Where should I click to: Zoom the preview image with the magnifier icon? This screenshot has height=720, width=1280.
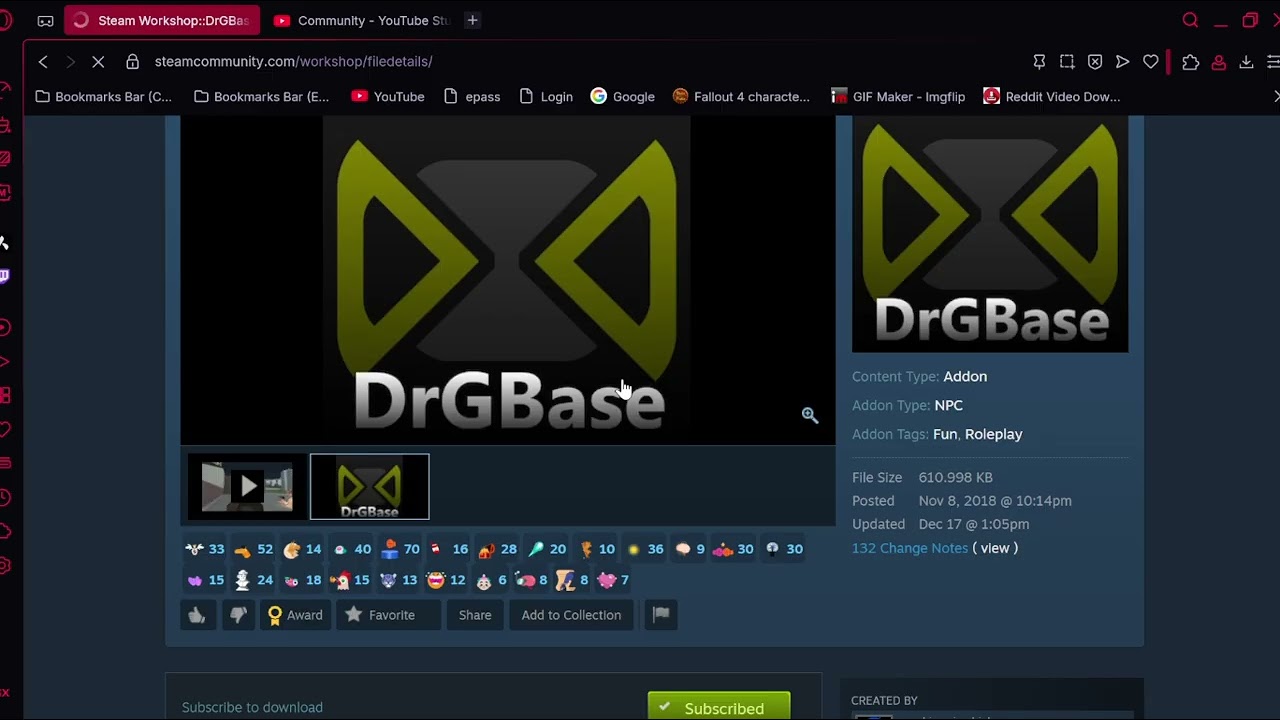pyautogui.click(x=810, y=415)
